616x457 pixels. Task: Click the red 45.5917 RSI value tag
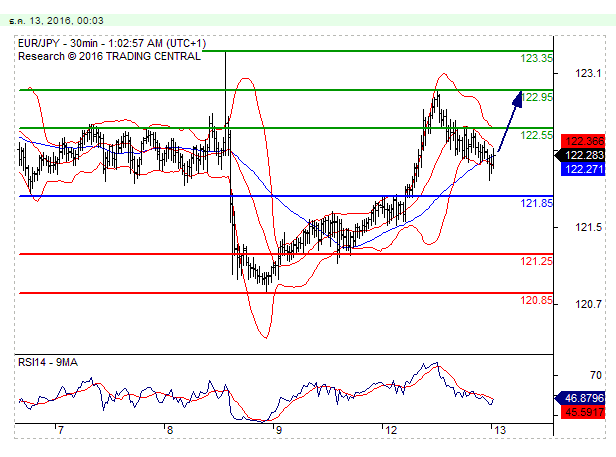[x=583, y=412]
